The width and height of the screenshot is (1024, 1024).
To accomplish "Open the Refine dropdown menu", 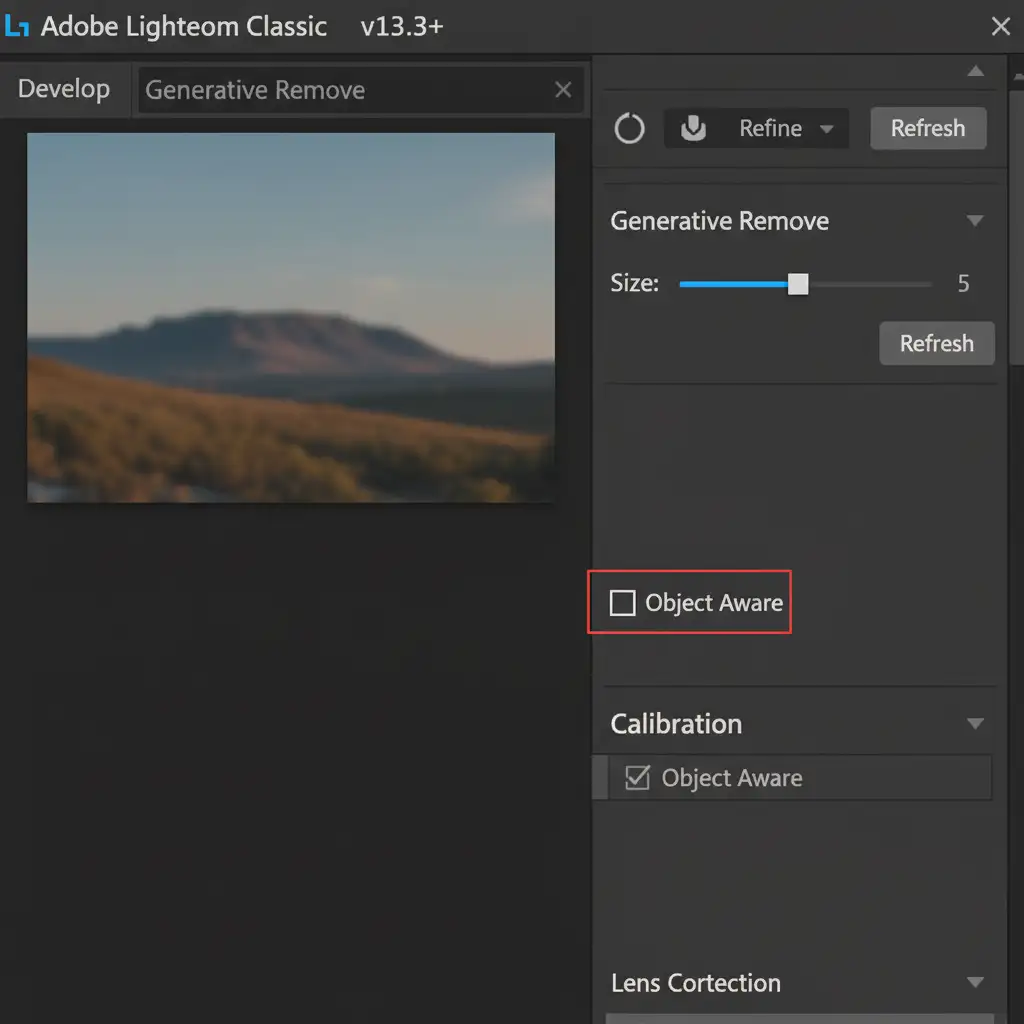I will [826, 129].
